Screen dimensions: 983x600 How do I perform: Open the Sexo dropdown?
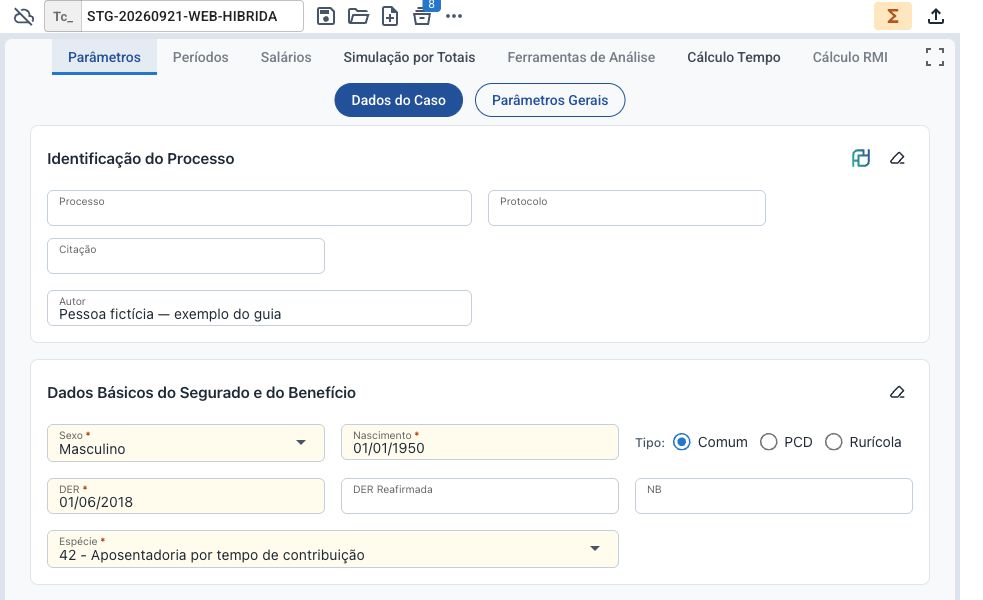(186, 443)
